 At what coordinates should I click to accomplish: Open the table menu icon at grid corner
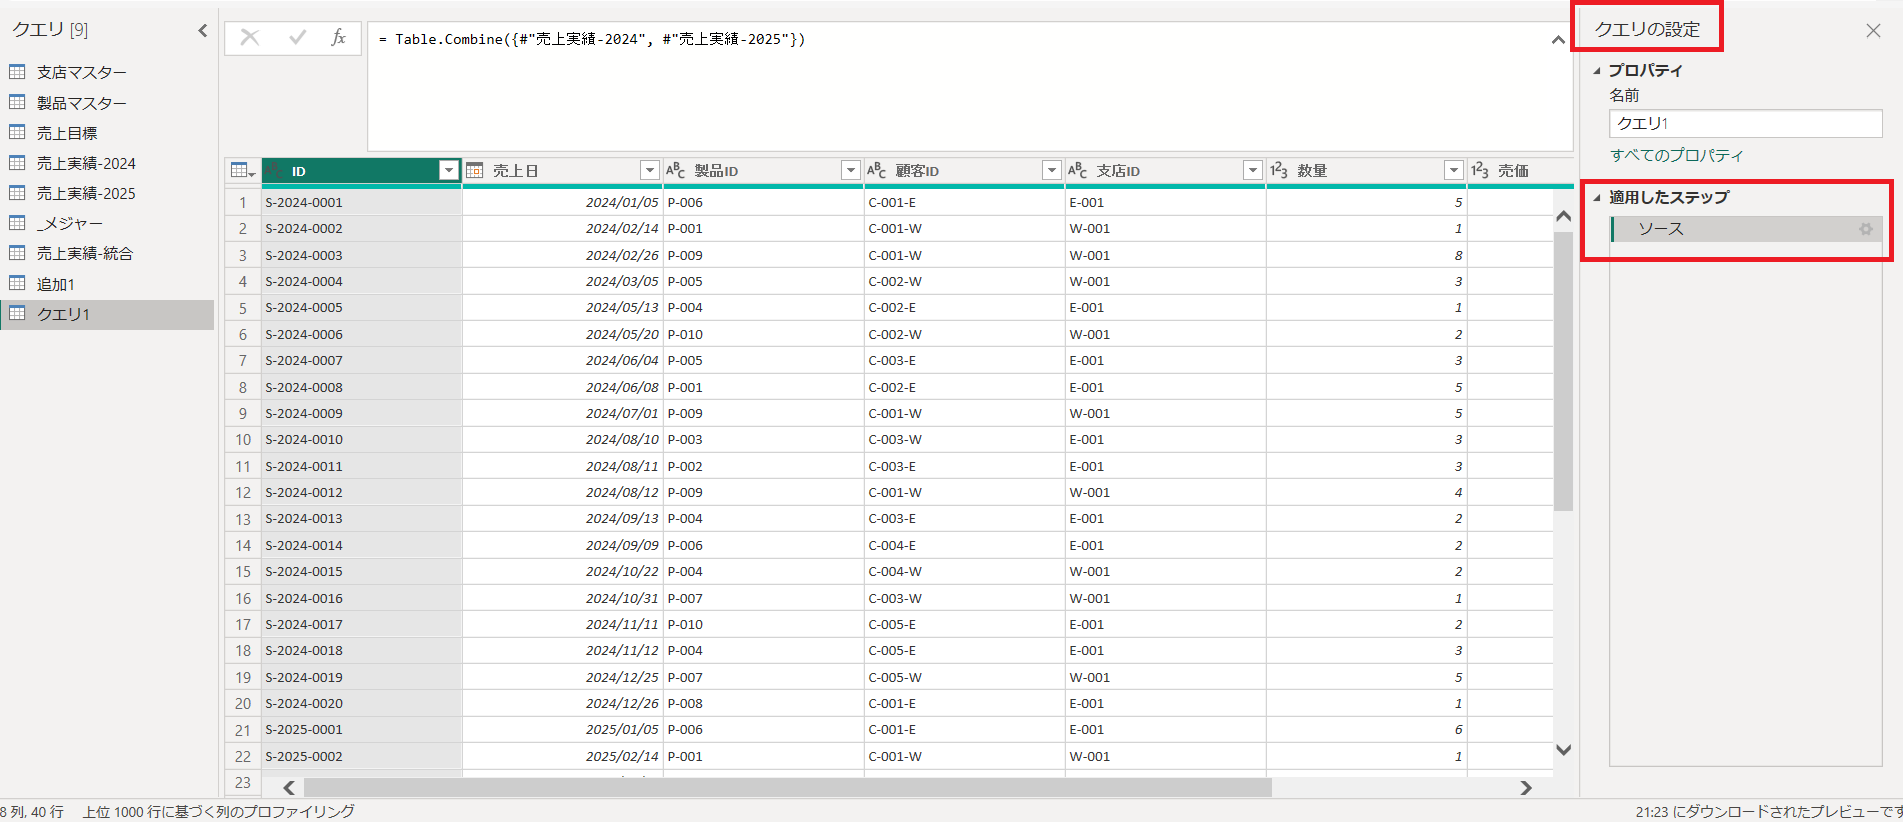pos(242,171)
